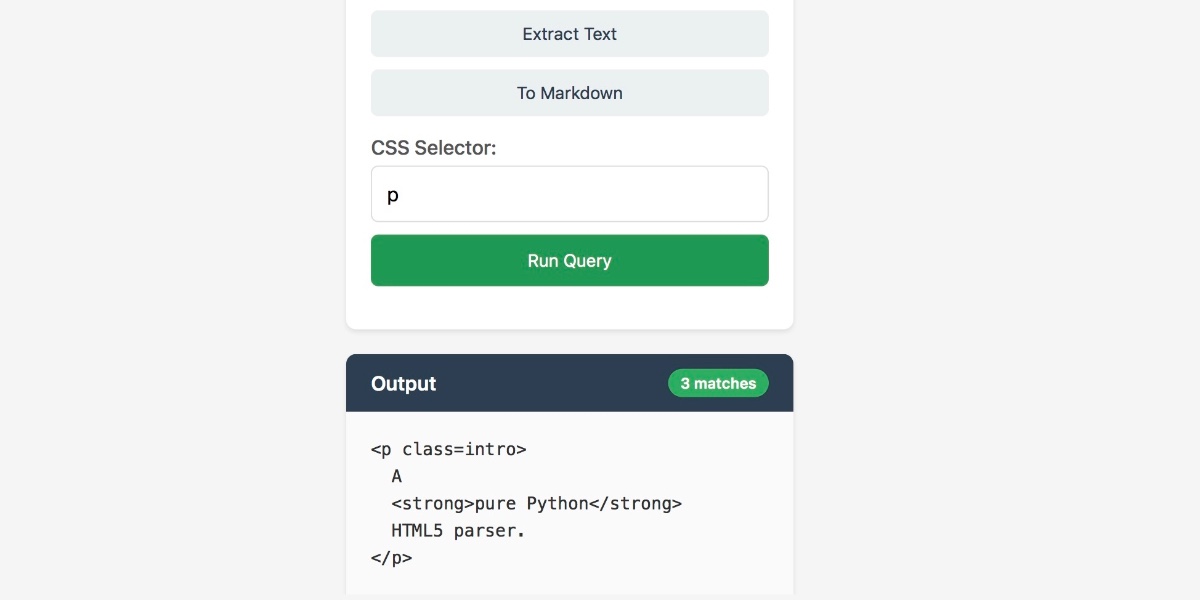Screen dimensions: 1200x600
Task: Click the Output panel heading text
Action: 403,384
